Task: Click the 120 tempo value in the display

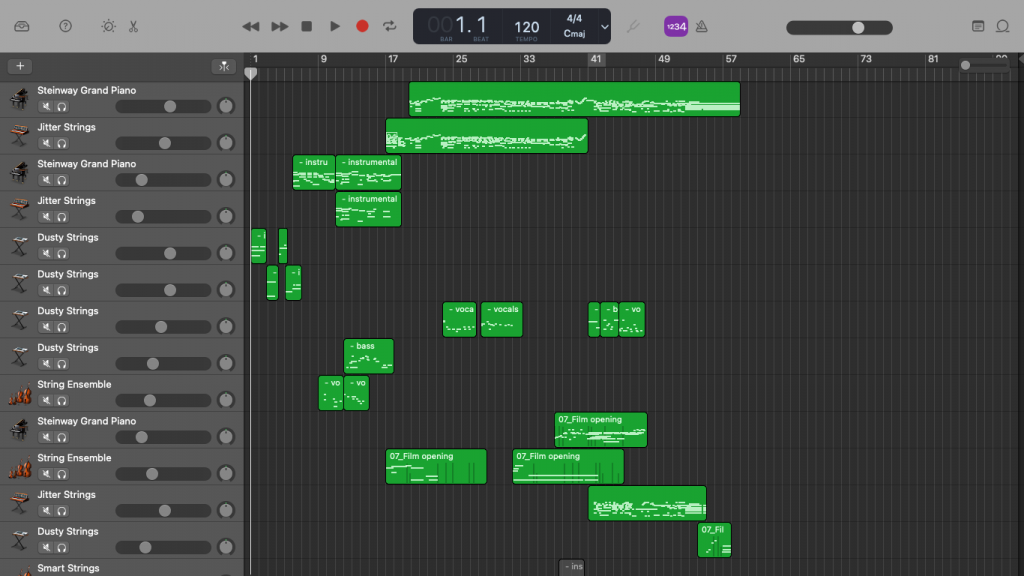Action: coord(527,27)
